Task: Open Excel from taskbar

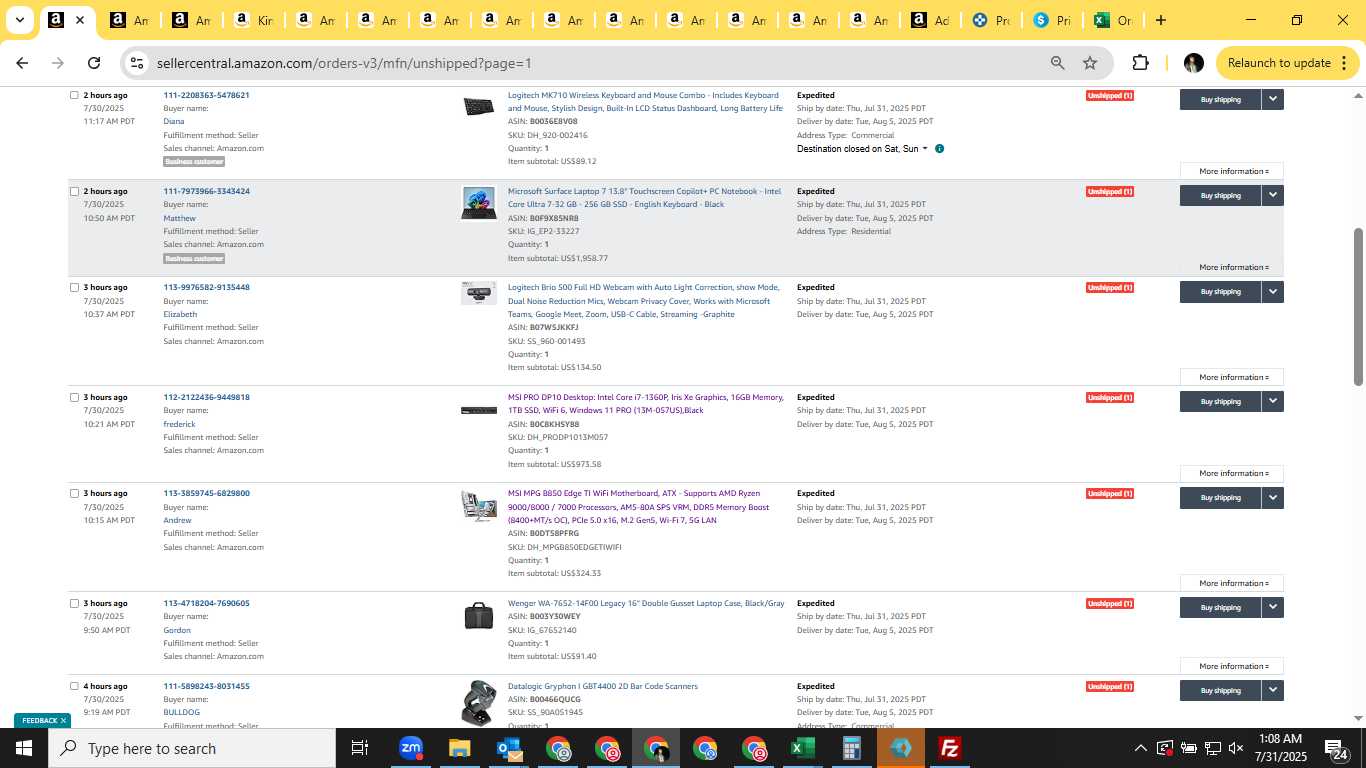Action: coord(802,748)
